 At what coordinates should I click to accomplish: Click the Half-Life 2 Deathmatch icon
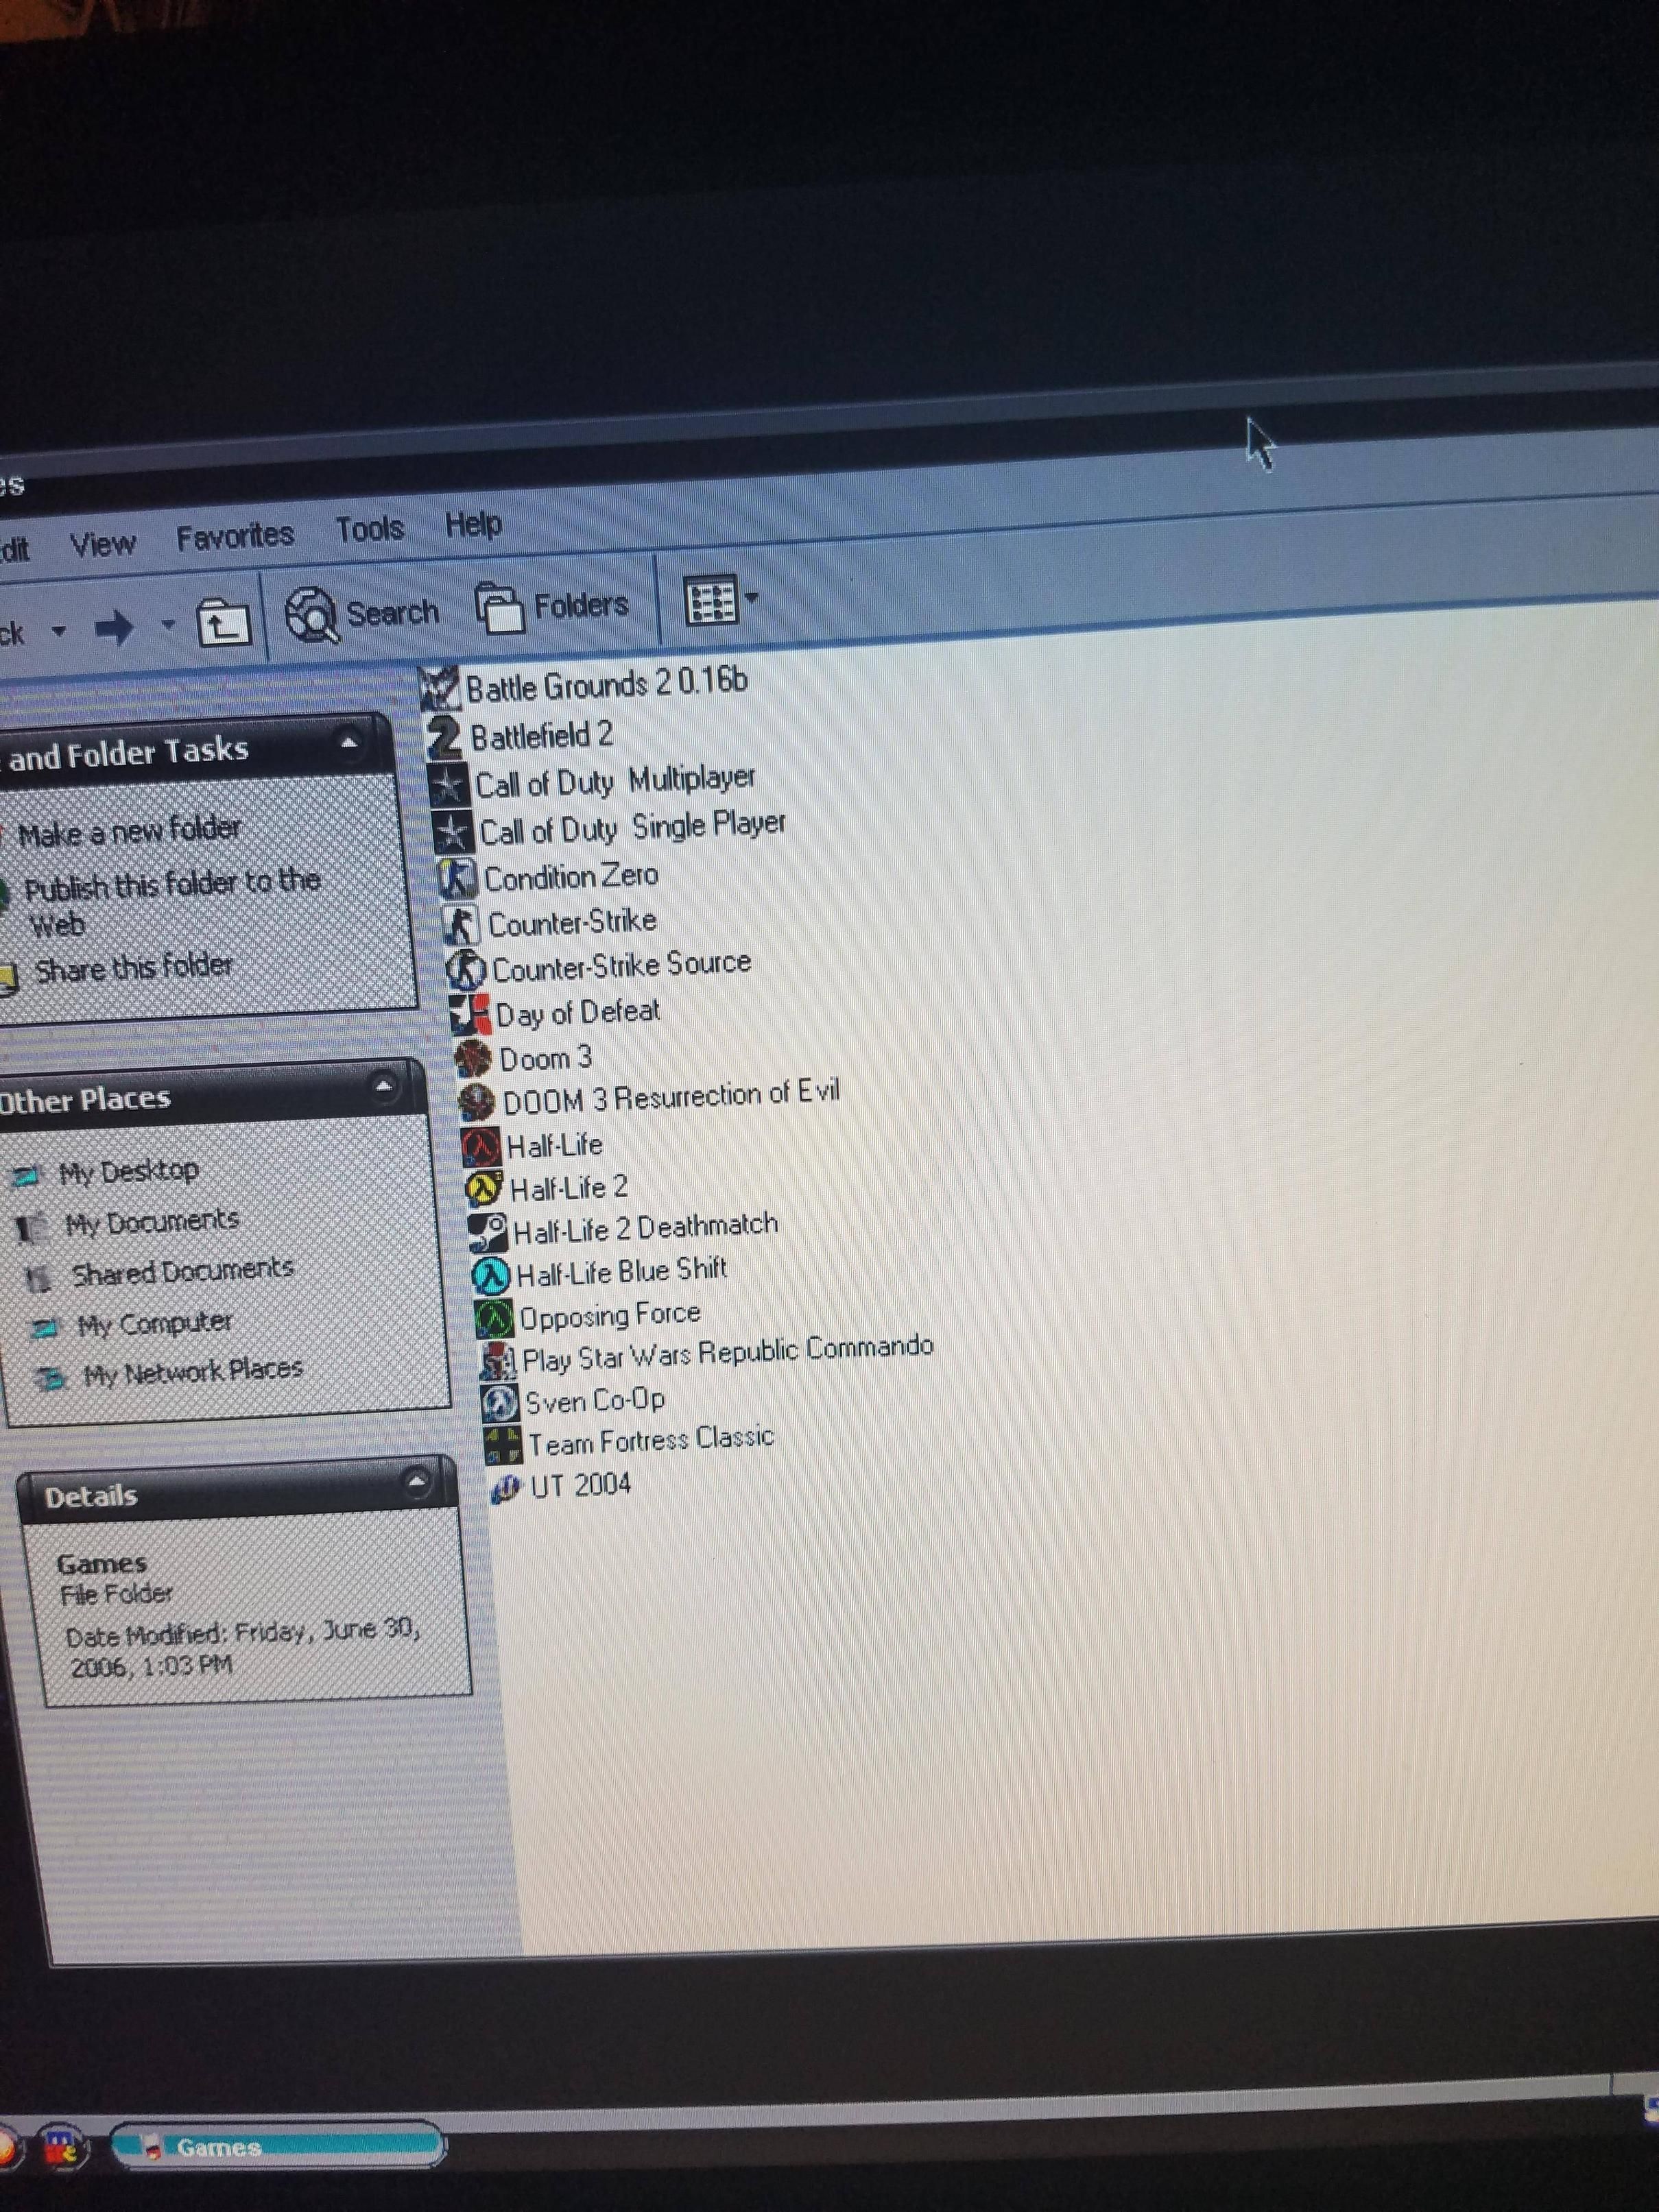pyautogui.click(x=488, y=1232)
